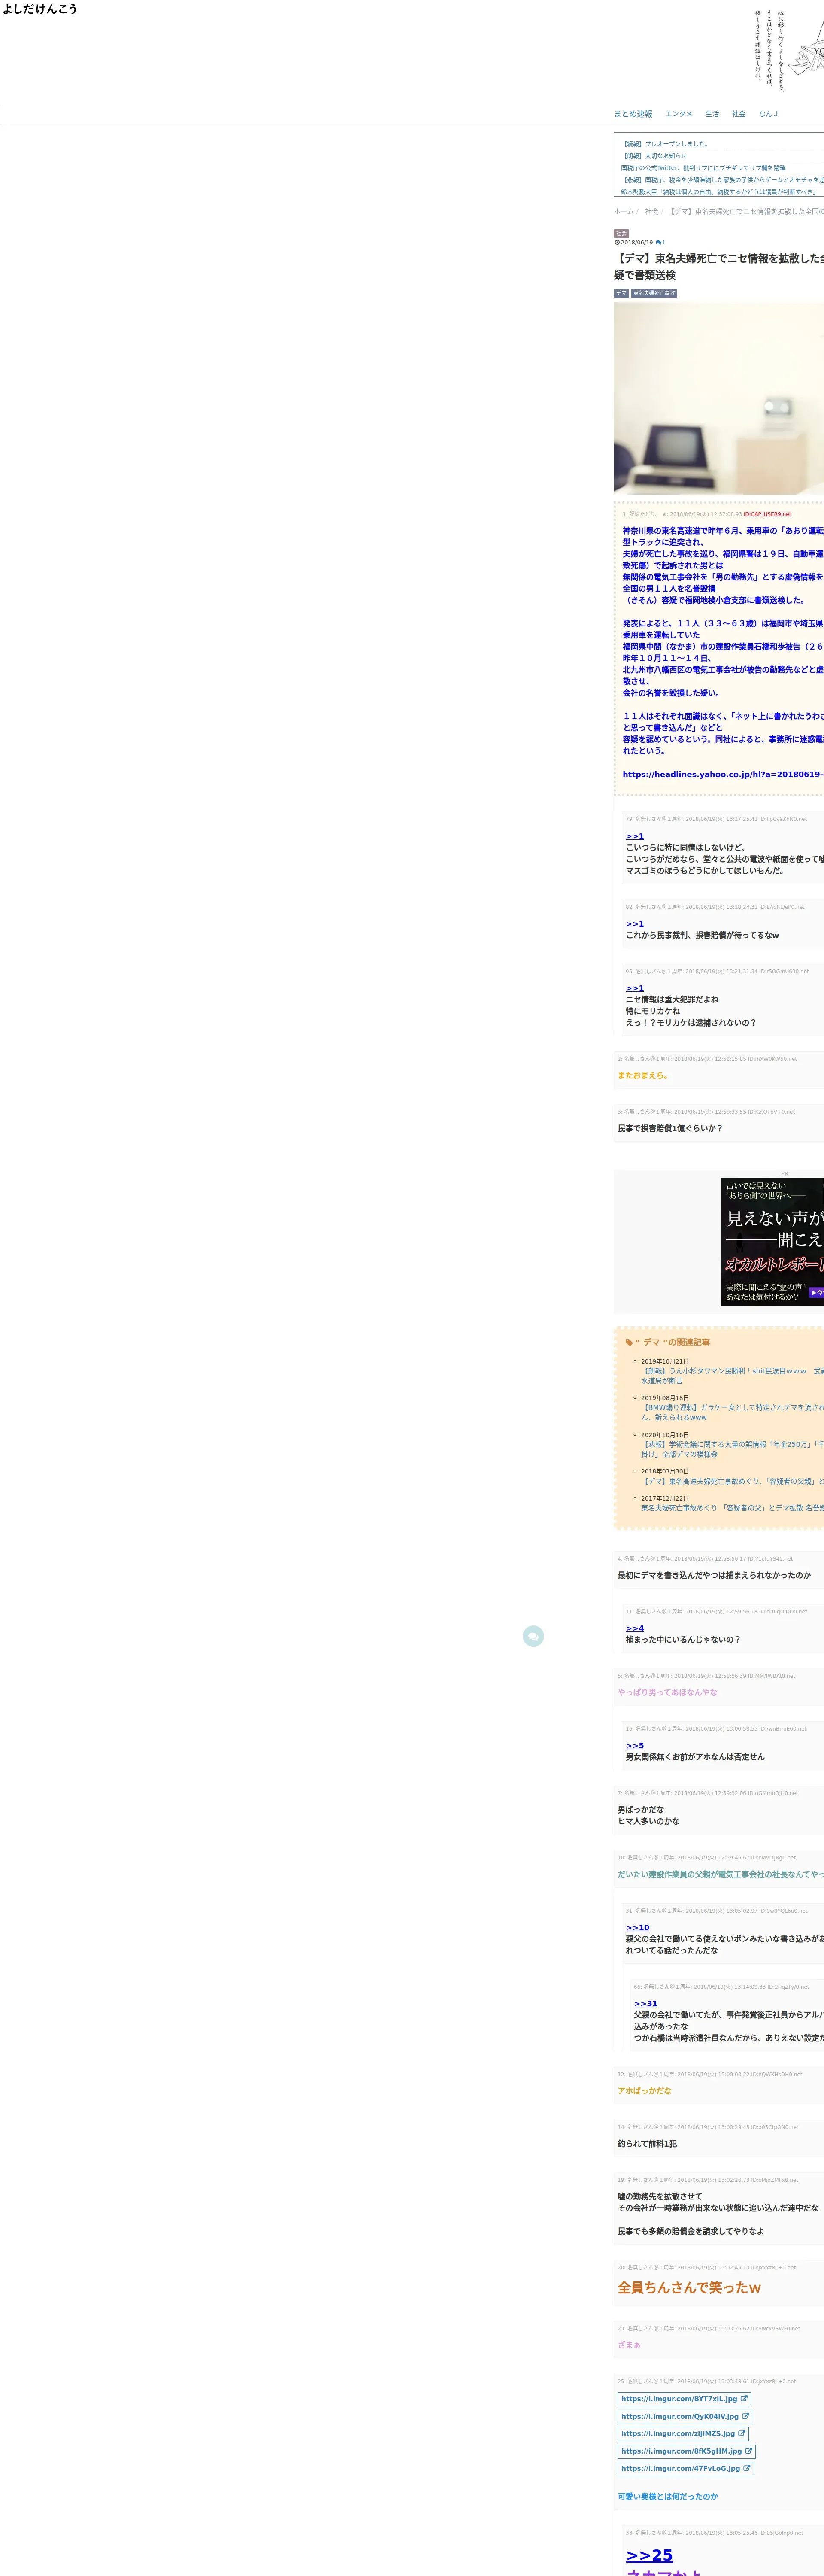Click external-link icon on 47FvLoG.jpg link
824x2576 pixels.
(x=746, y=2468)
